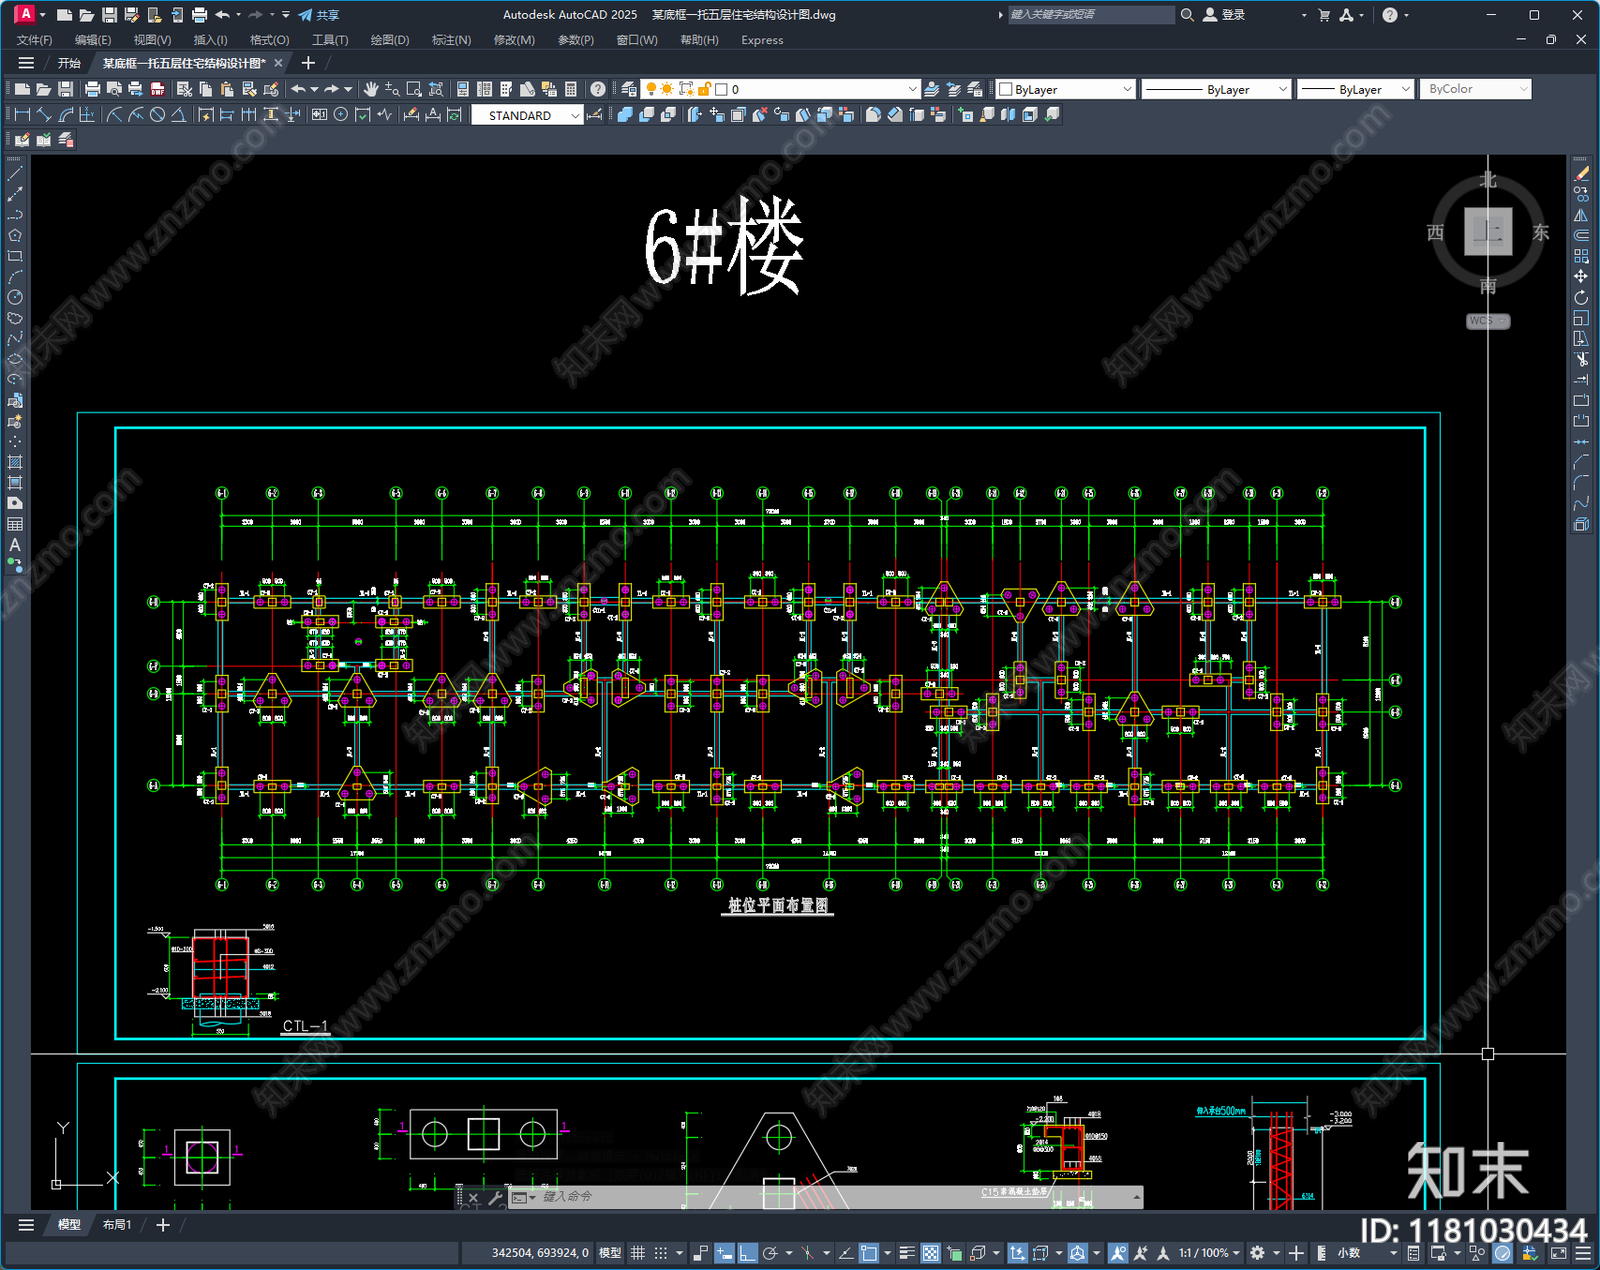The image size is (1600, 1270).
Task: Toggle transparency display in status bar
Action: pyautogui.click(x=930, y=1253)
